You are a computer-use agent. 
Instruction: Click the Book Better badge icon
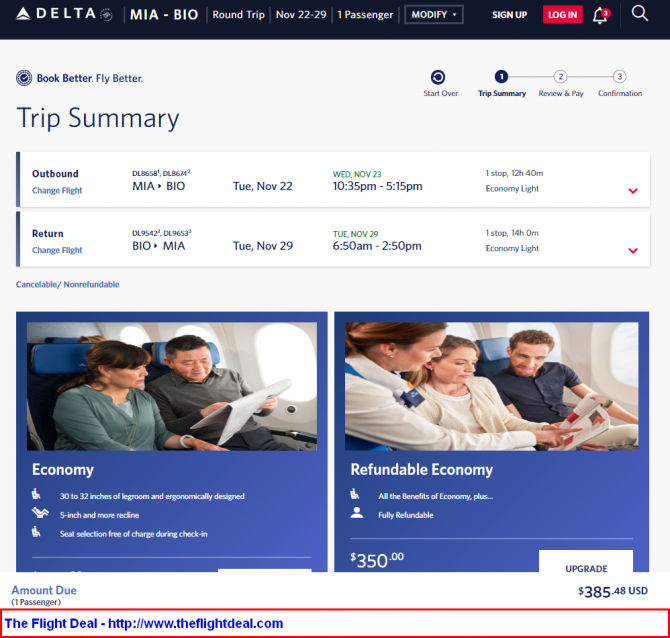tap(24, 78)
